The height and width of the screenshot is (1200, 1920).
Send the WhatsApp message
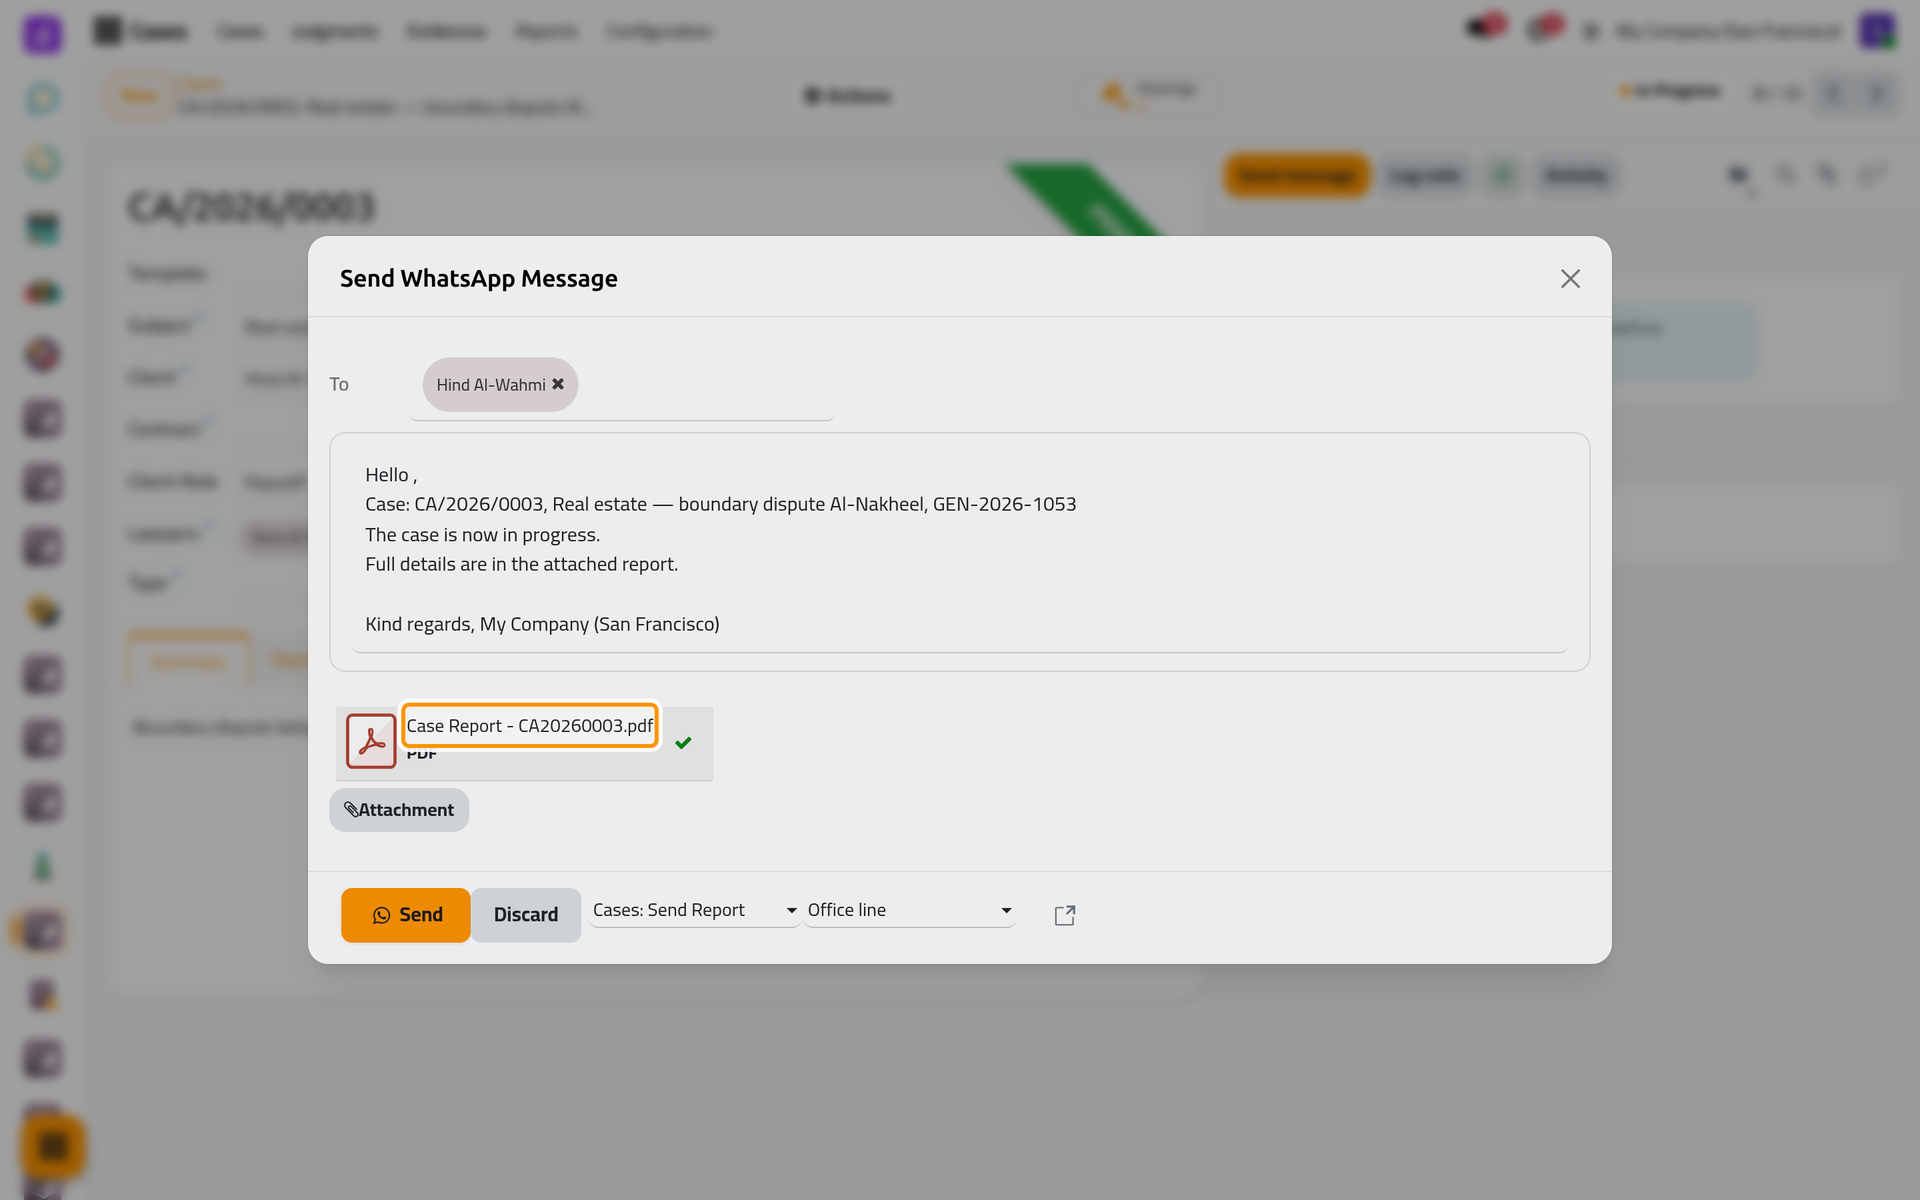pos(405,915)
